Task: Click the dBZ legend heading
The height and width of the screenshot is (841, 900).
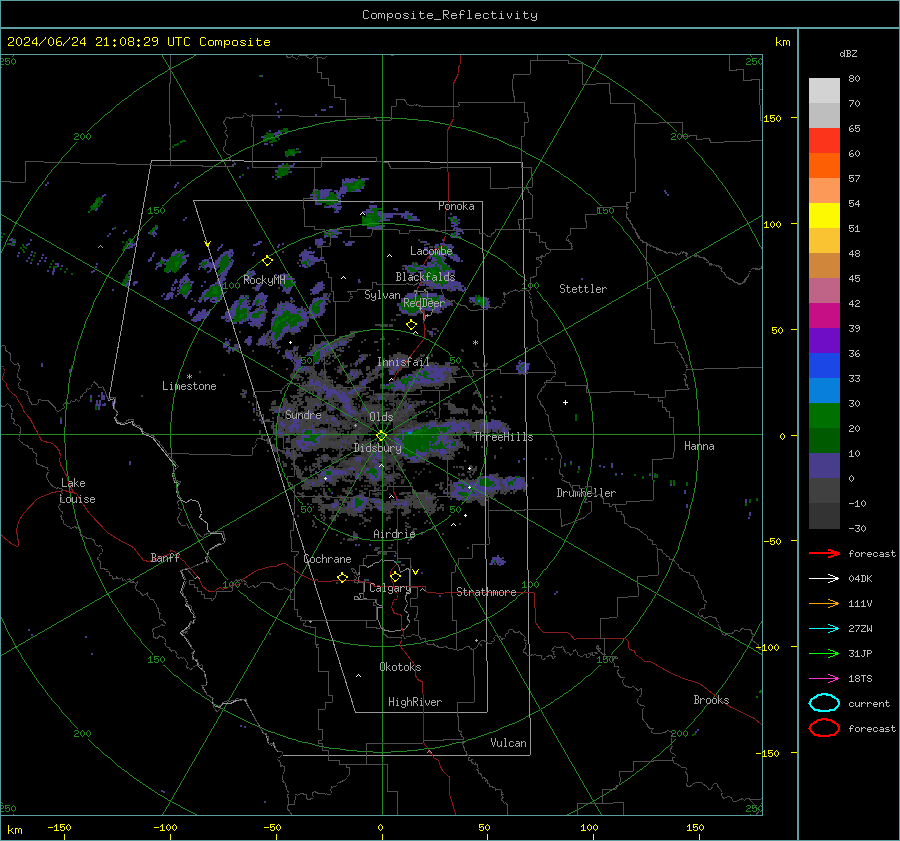Action: click(848, 53)
